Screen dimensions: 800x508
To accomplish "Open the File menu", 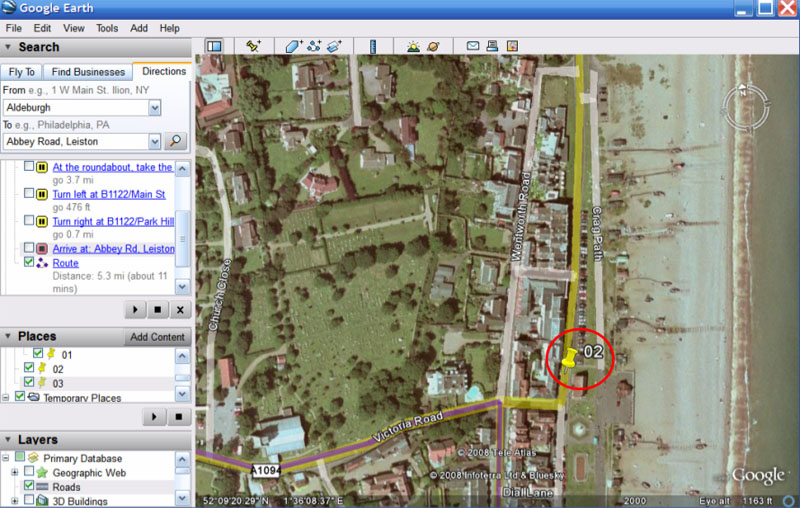I will coord(14,28).
